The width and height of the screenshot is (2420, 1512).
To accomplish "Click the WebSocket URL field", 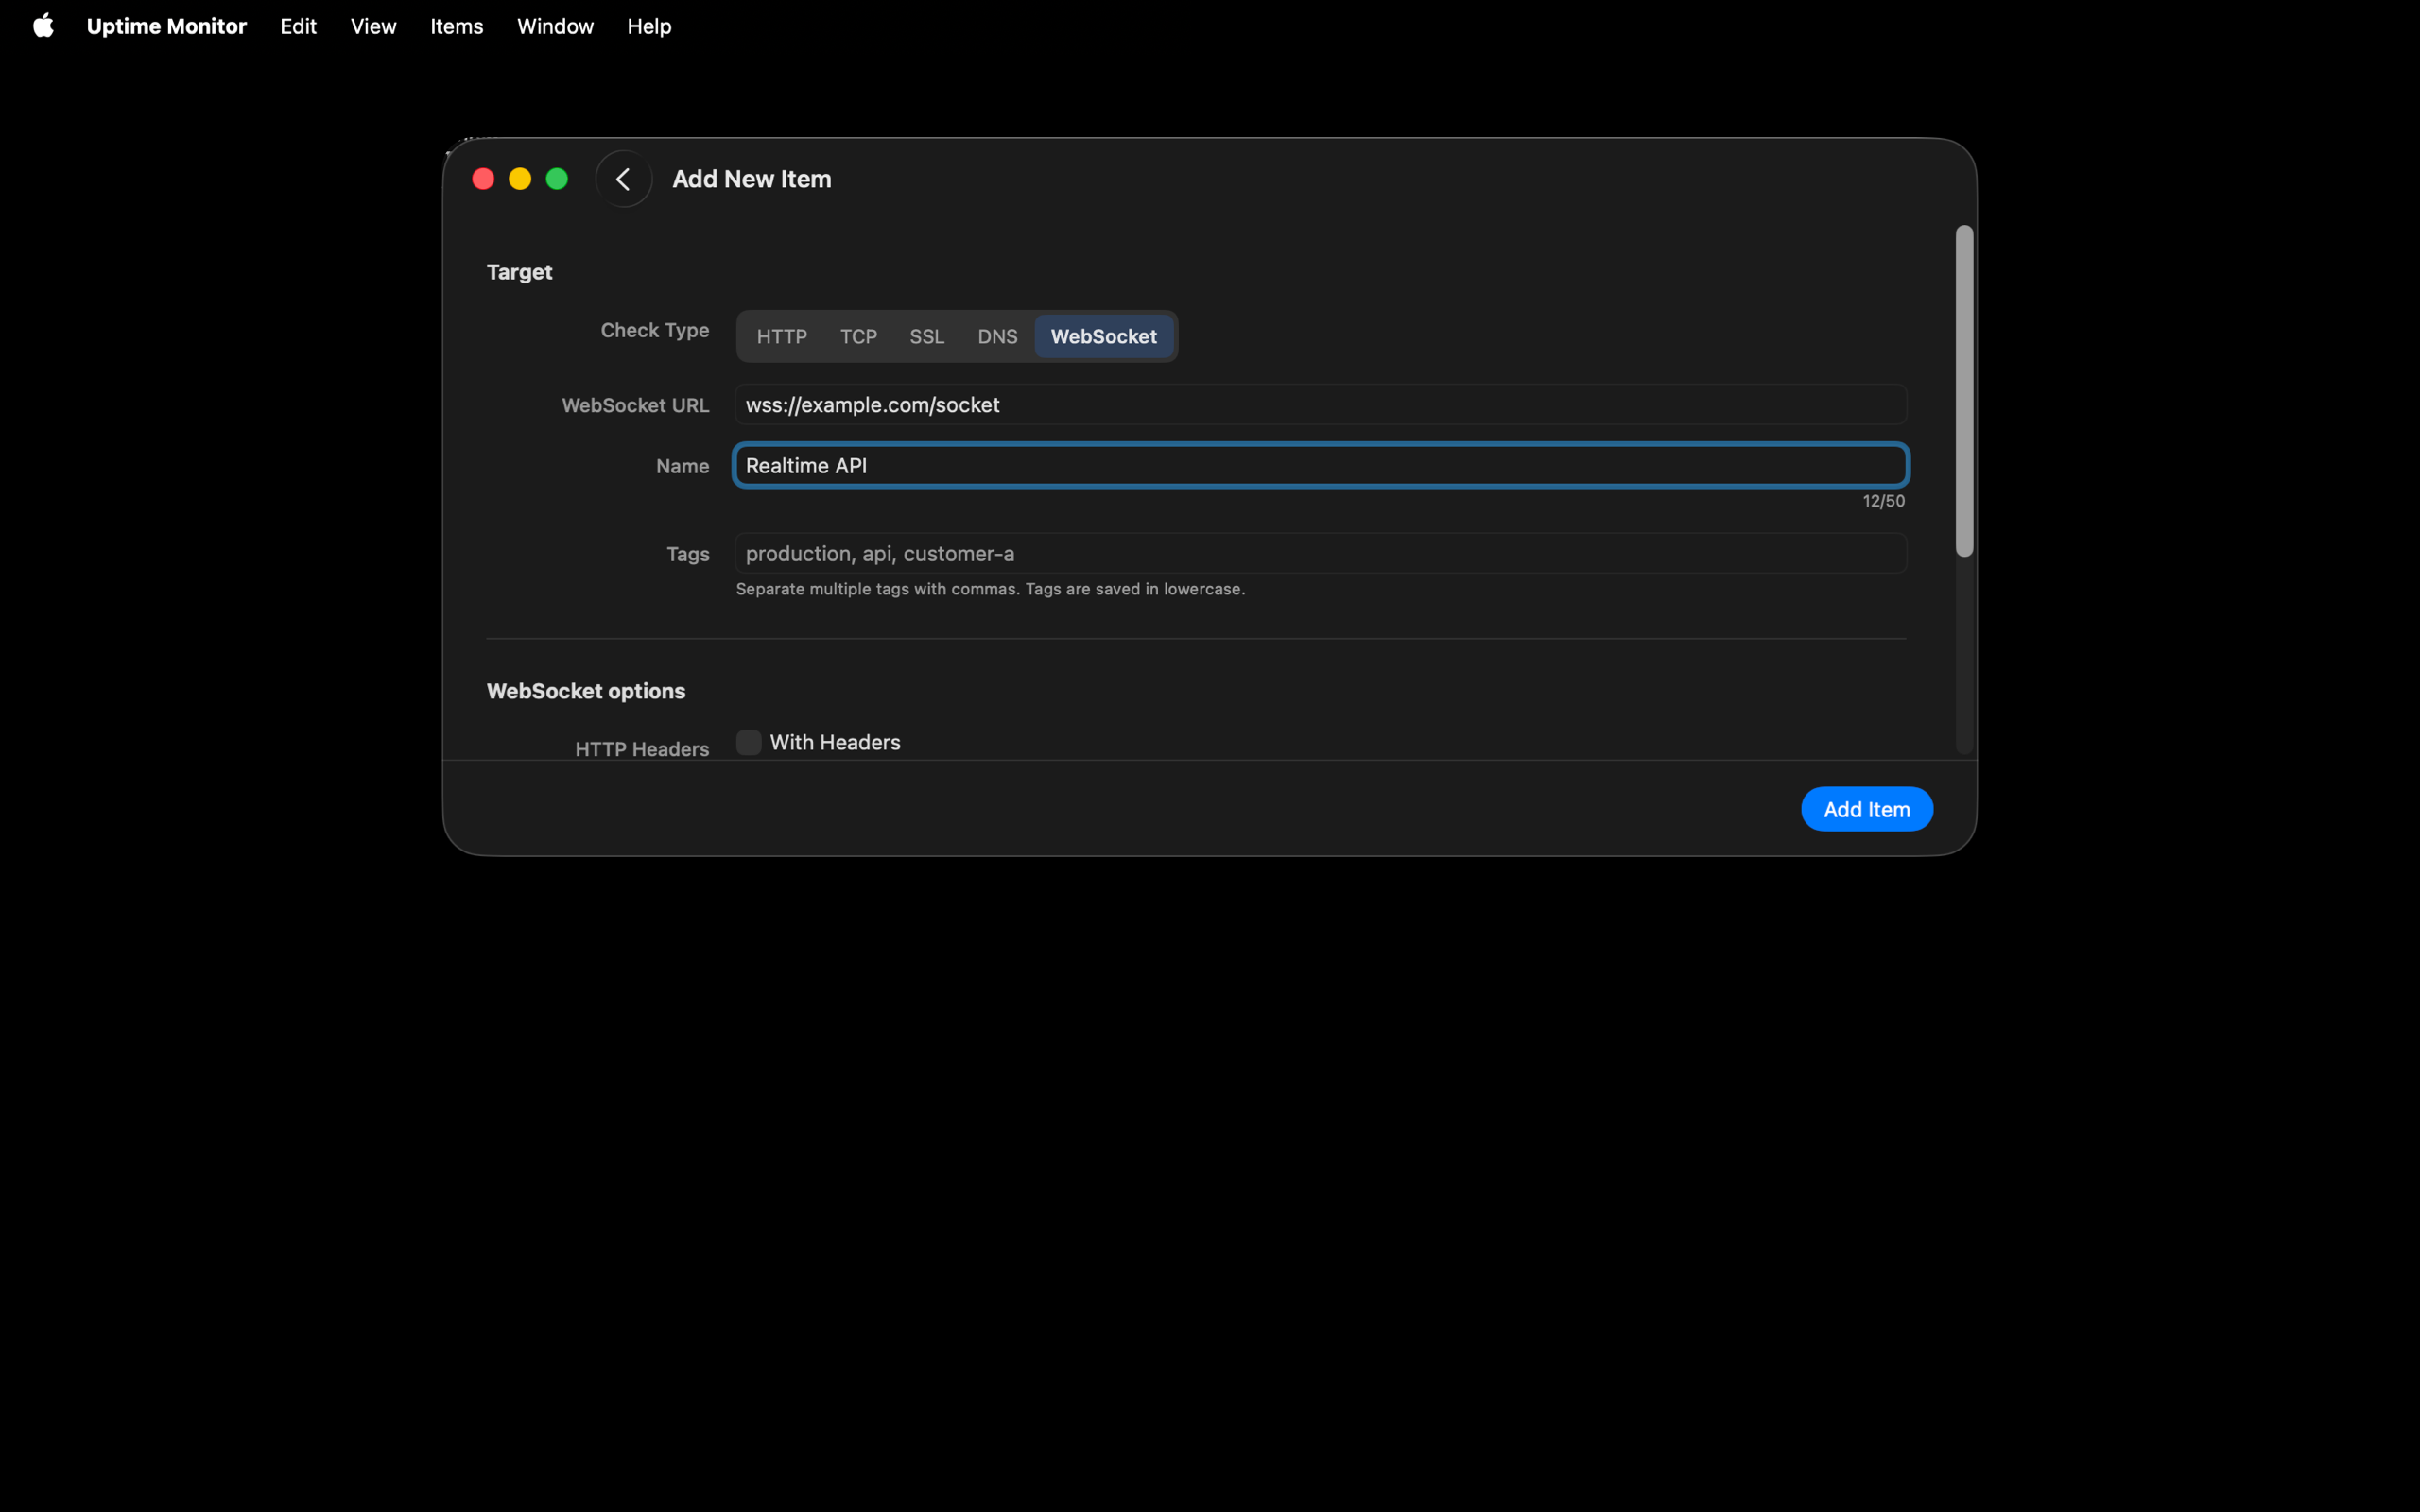I will point(1320,405).
